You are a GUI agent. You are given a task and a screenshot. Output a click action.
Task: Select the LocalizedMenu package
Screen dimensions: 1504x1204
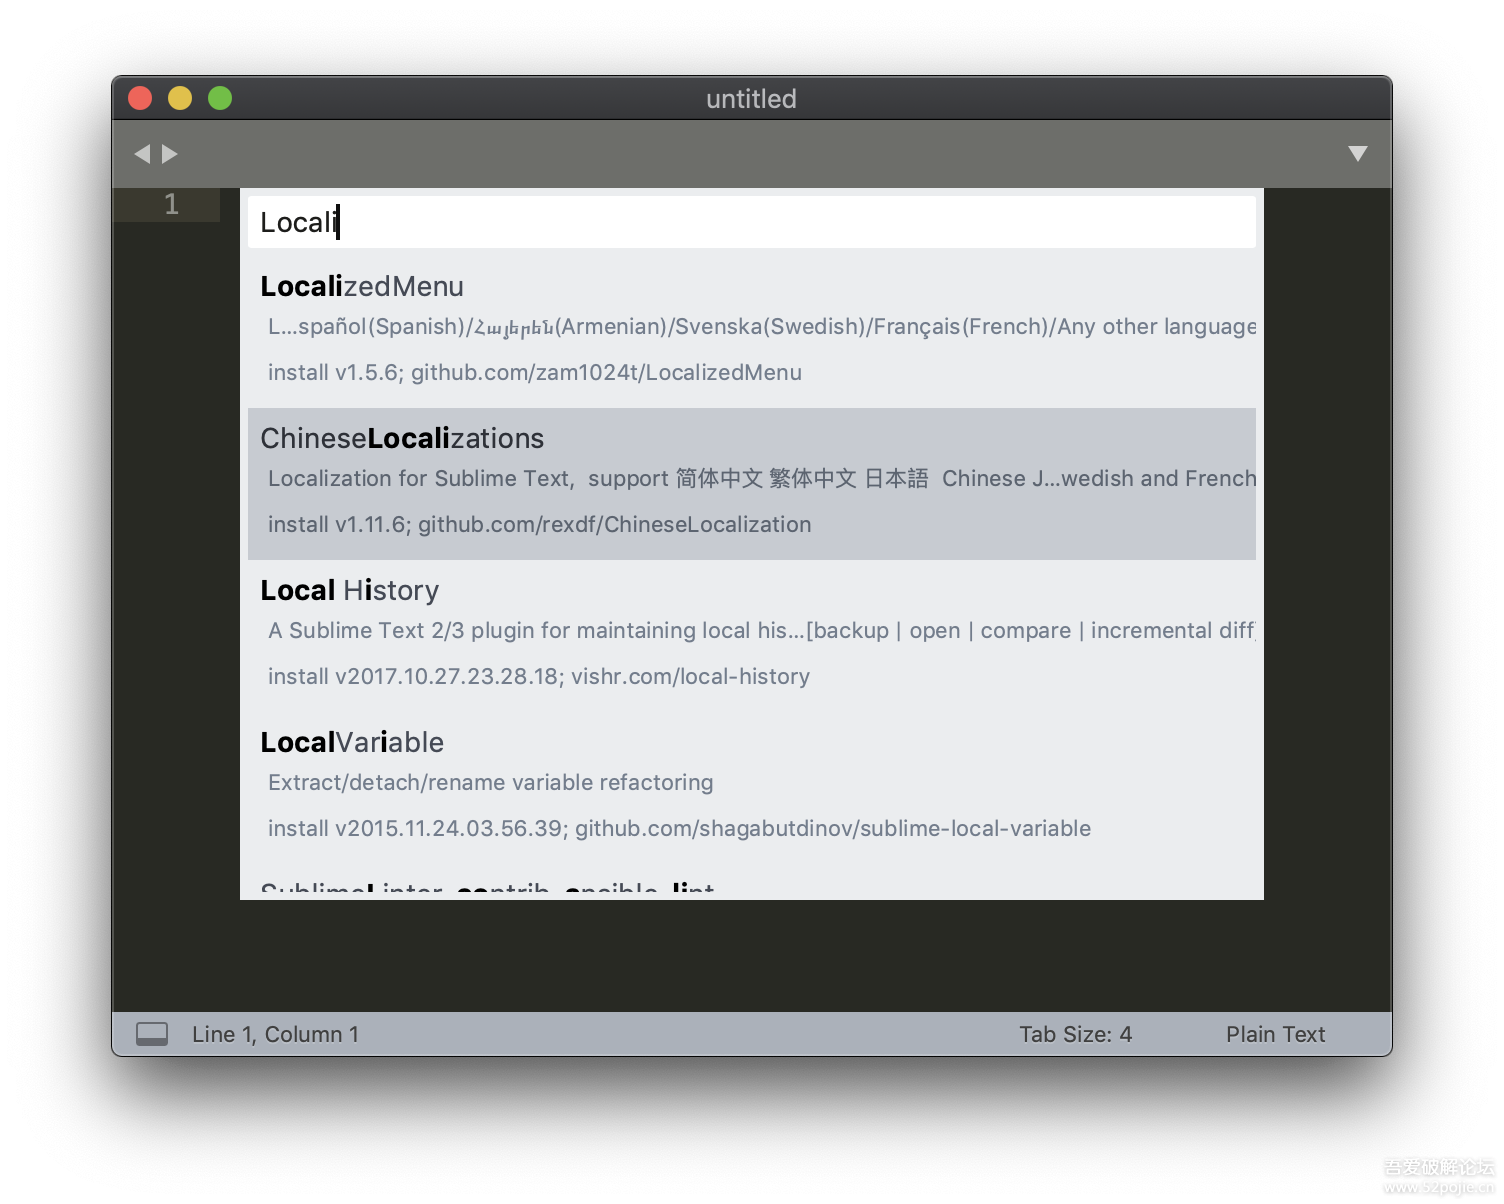362,287
